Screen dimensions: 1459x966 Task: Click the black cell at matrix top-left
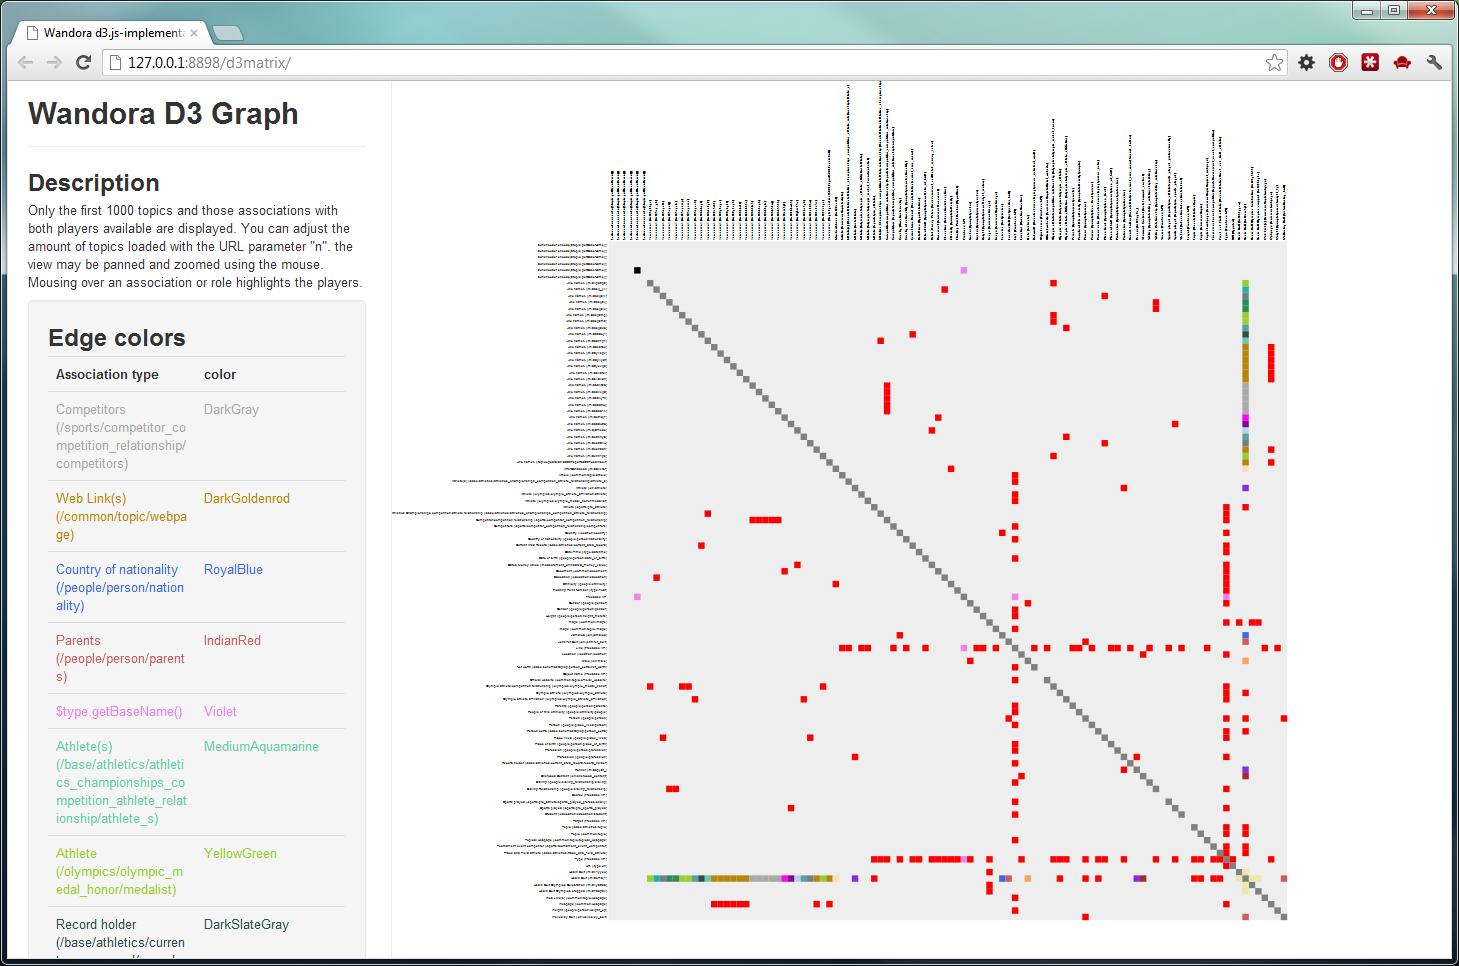637,270
